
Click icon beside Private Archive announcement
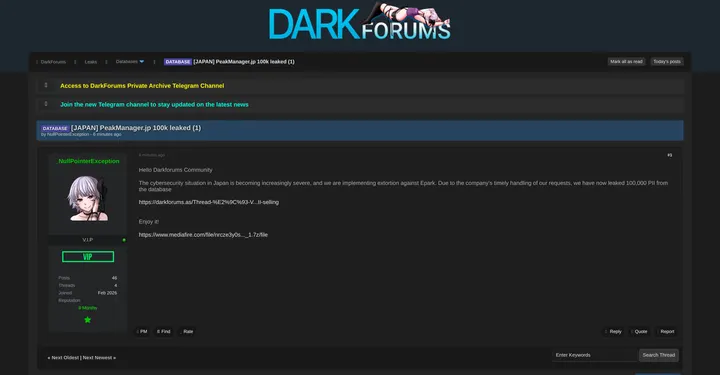[45, 85]
